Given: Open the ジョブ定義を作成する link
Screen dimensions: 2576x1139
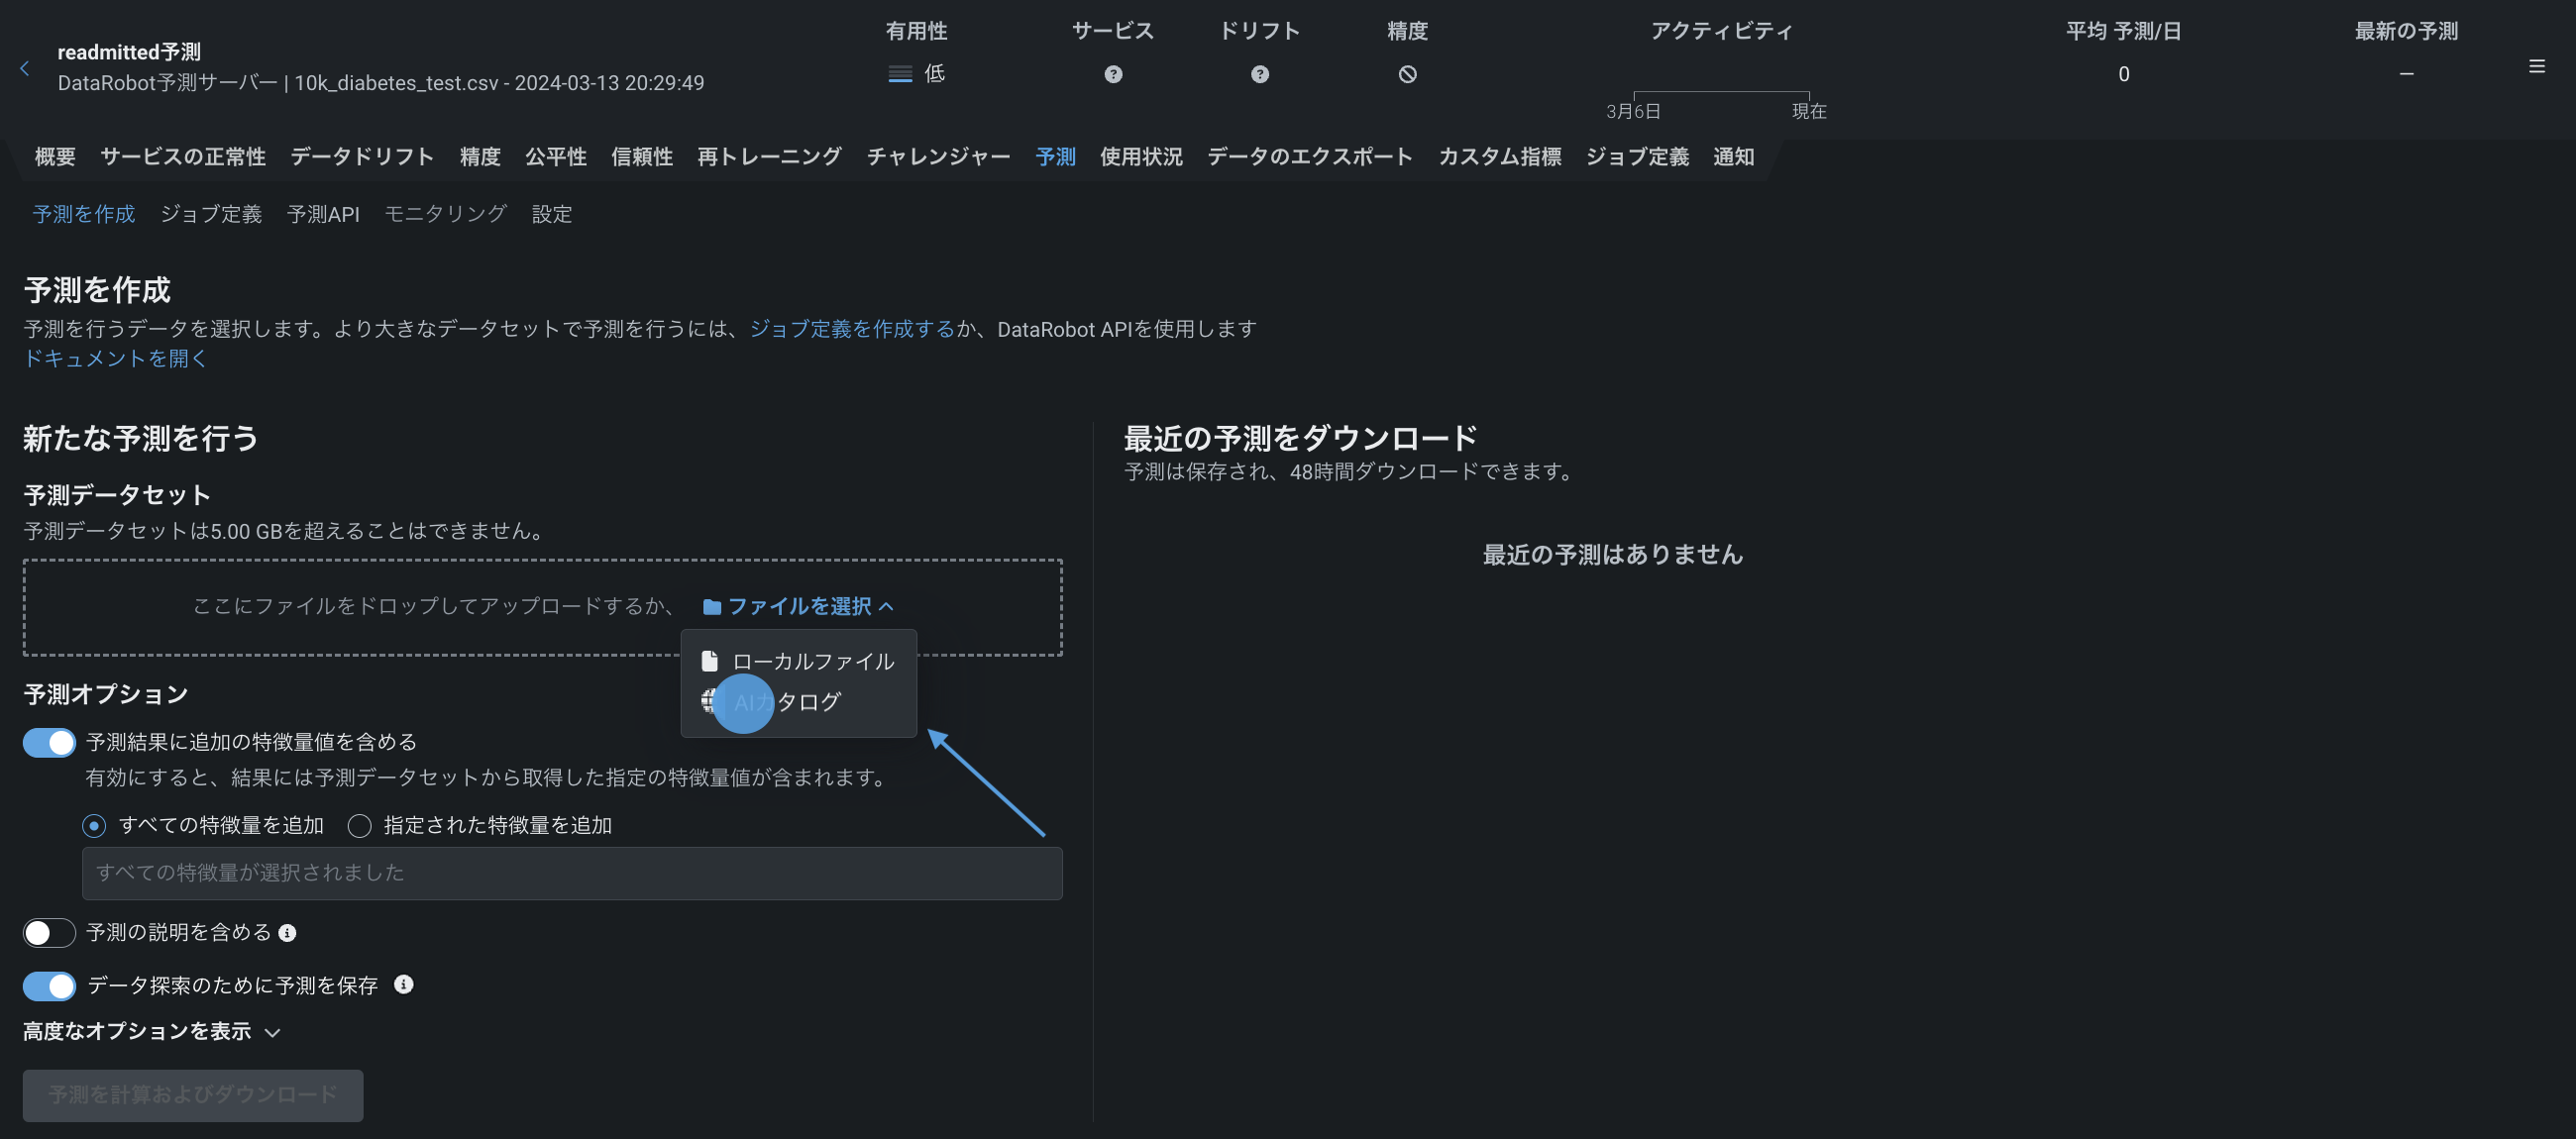Looking at the screenshot, I should [851, 328].
